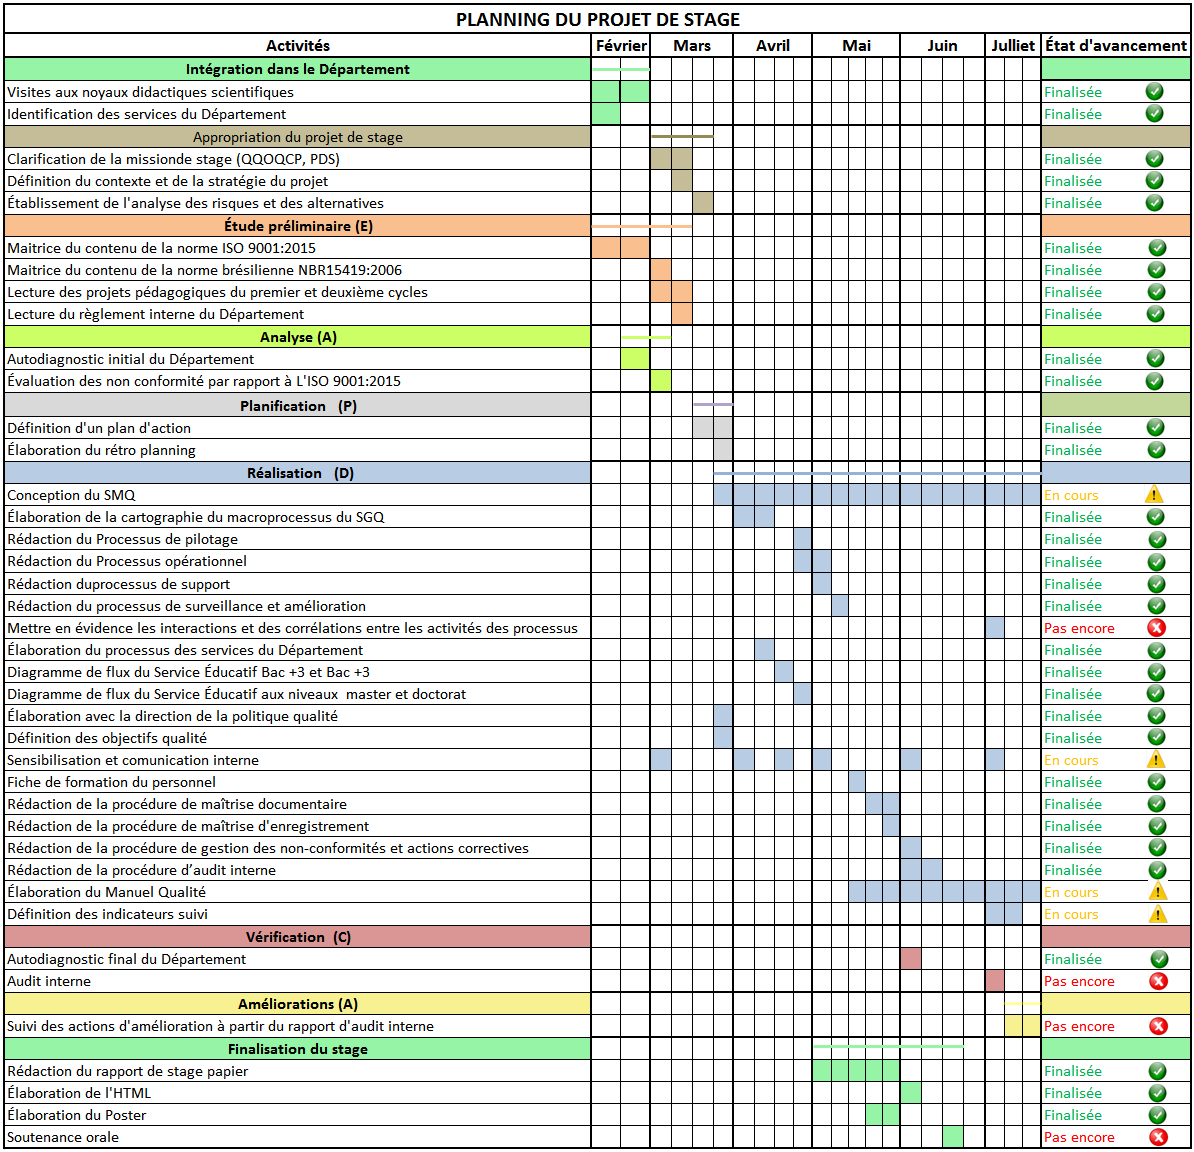Select the Février month column header

[x=621, y=46]
